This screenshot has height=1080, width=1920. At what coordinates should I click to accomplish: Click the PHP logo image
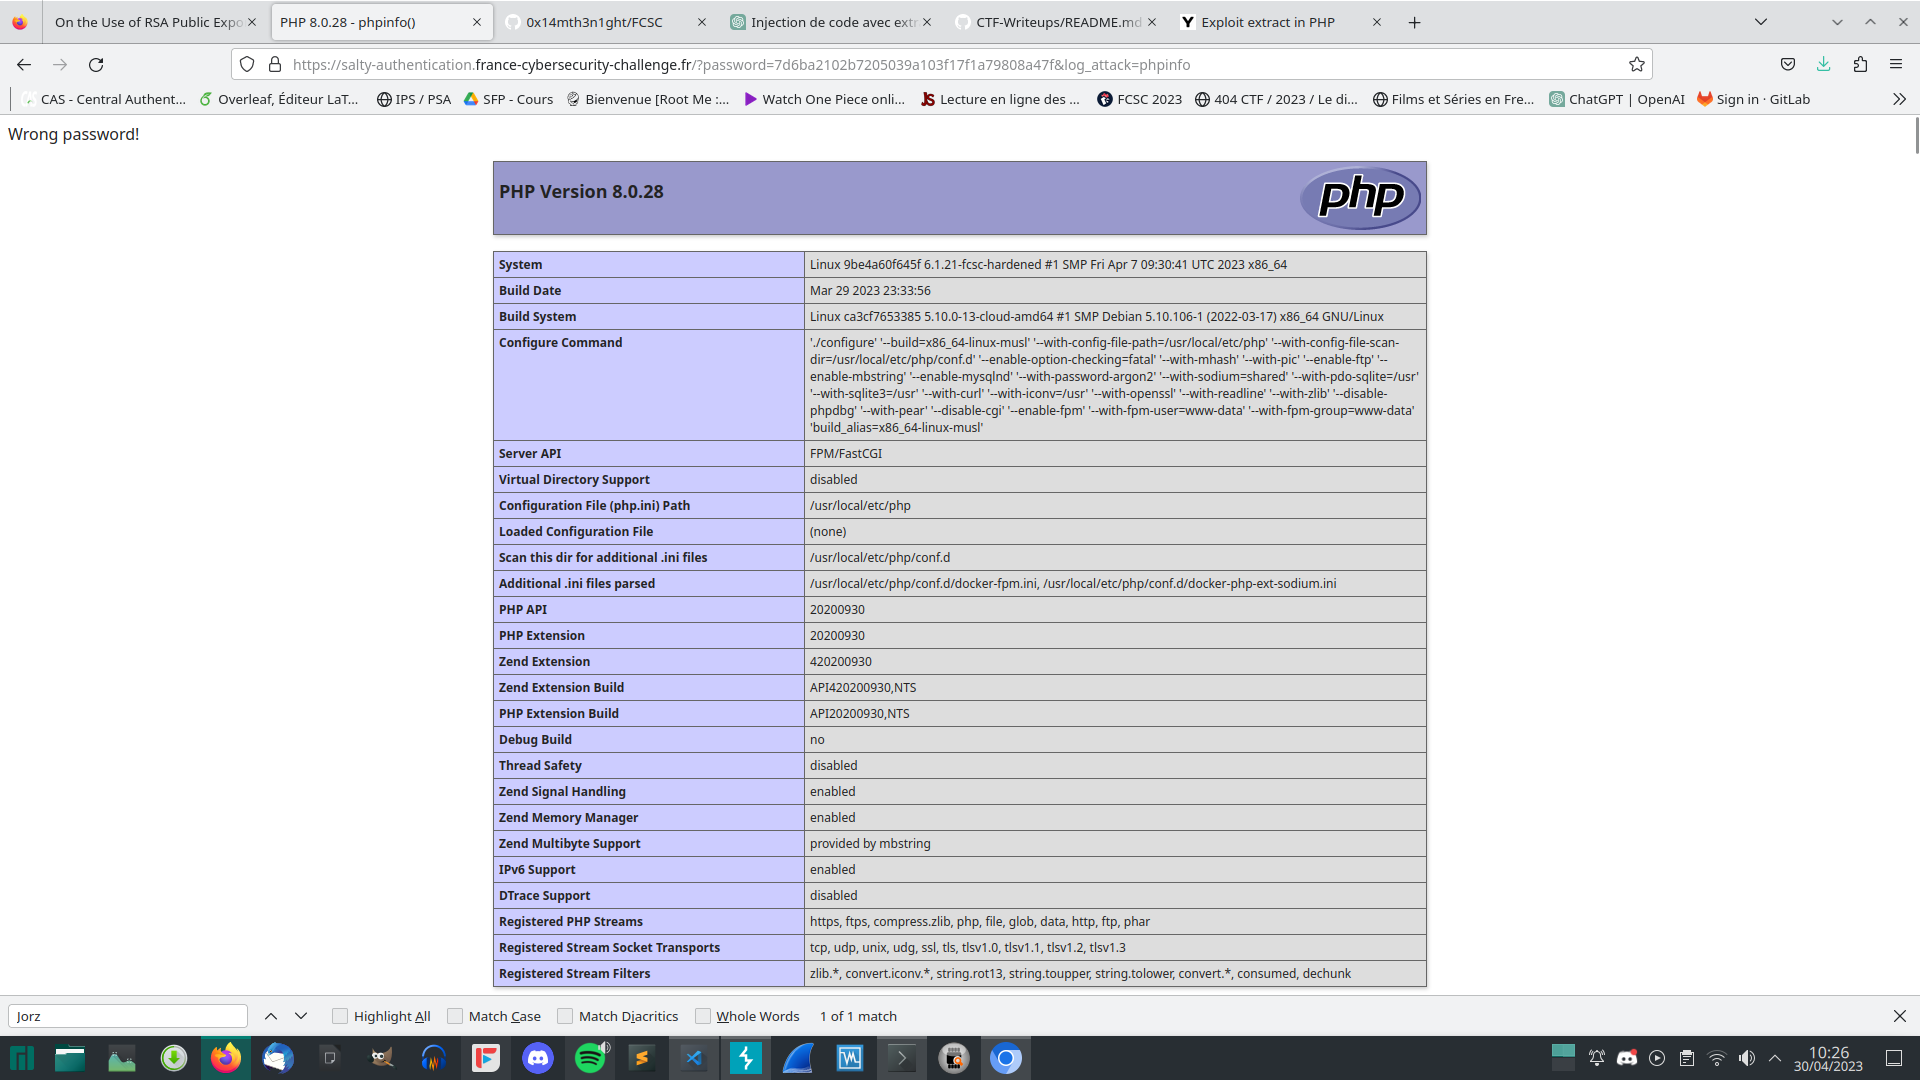[1361, 197]
